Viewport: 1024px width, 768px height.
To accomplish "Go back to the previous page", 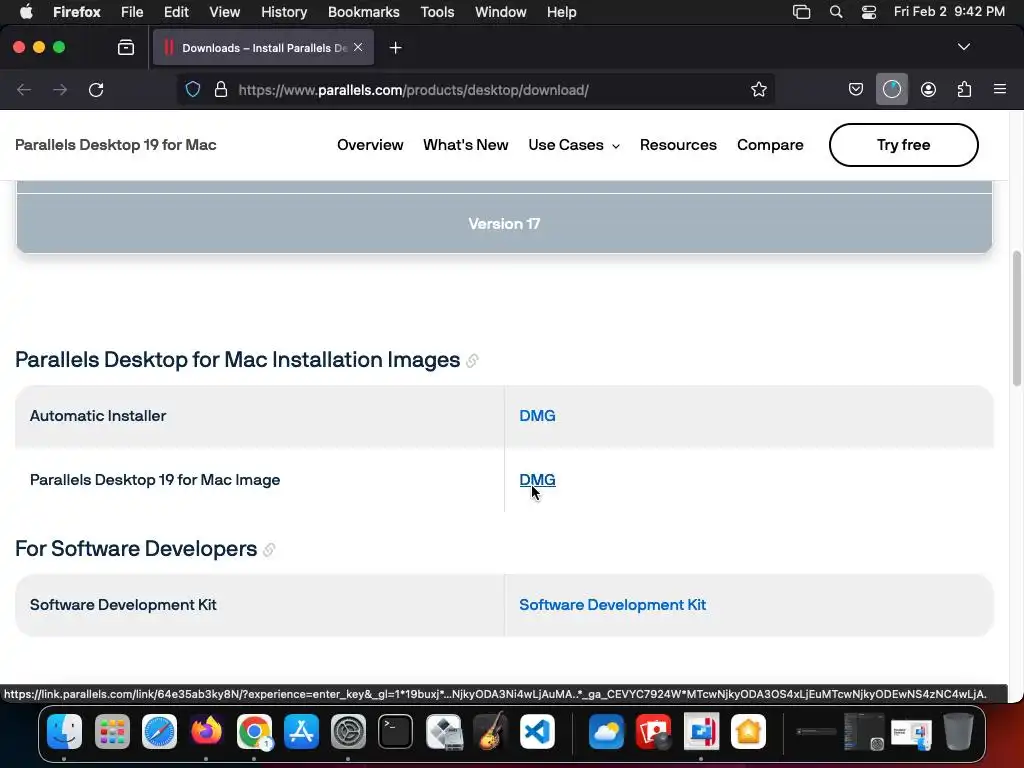I will pos(24,89).
